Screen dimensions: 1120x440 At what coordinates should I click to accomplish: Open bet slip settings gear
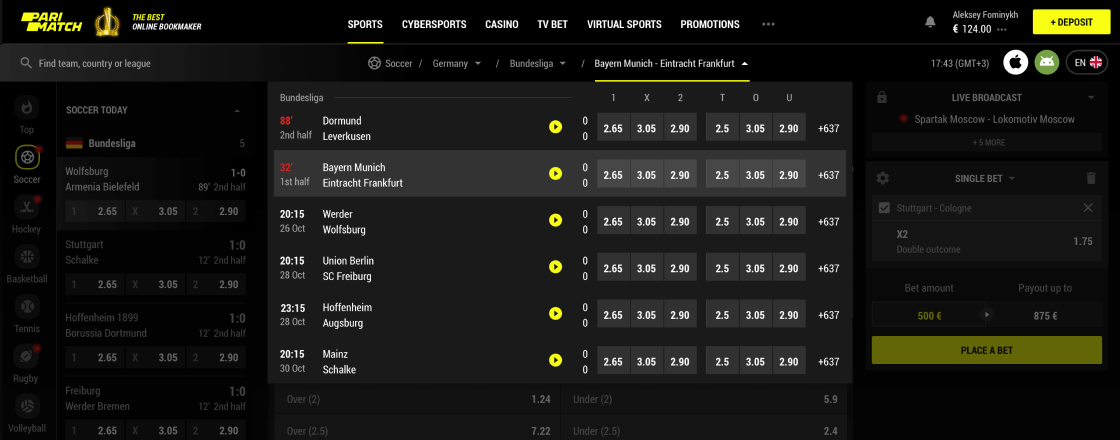click(883, 178)
